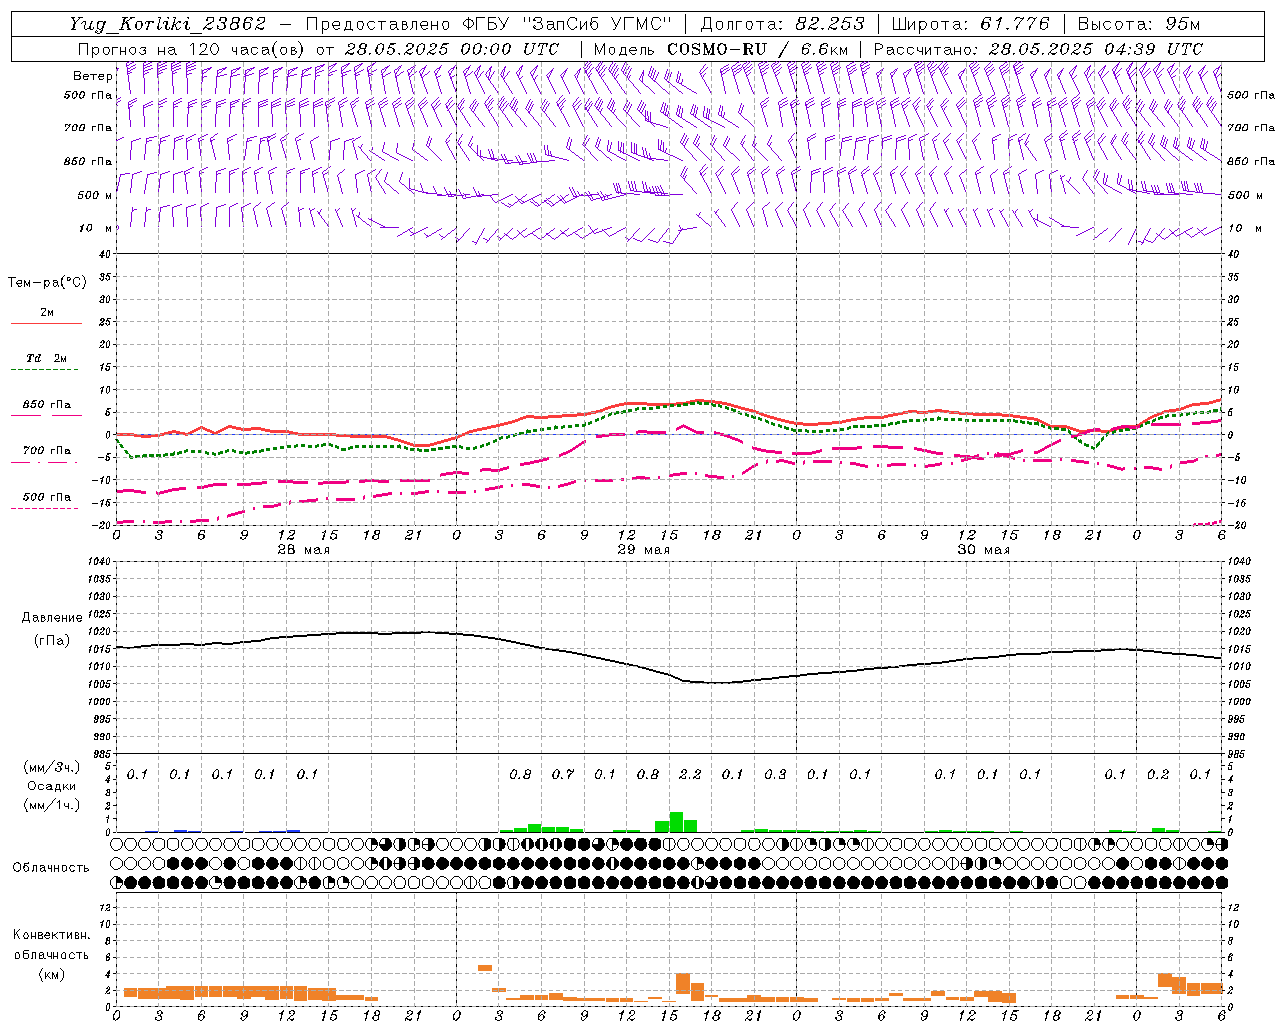Image resolution: width=1280 pixels, height=1024 pixels.
Task: Click the Широта: 61.776 value
Action: [x=971, y=24]
